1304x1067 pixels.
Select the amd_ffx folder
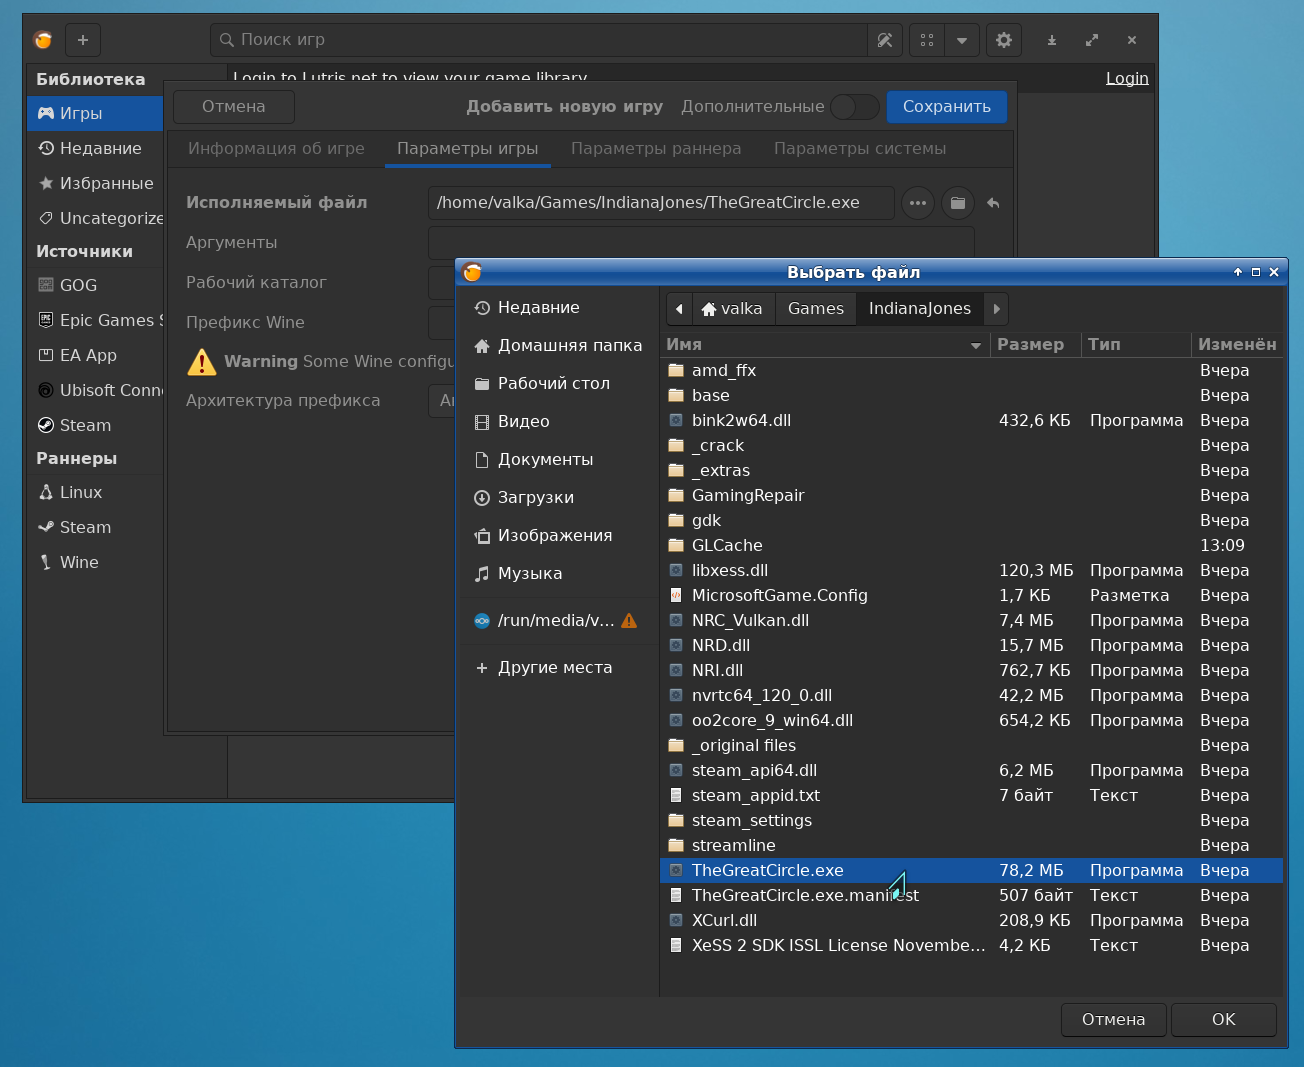pyautogui.click(x=971, y=370)
